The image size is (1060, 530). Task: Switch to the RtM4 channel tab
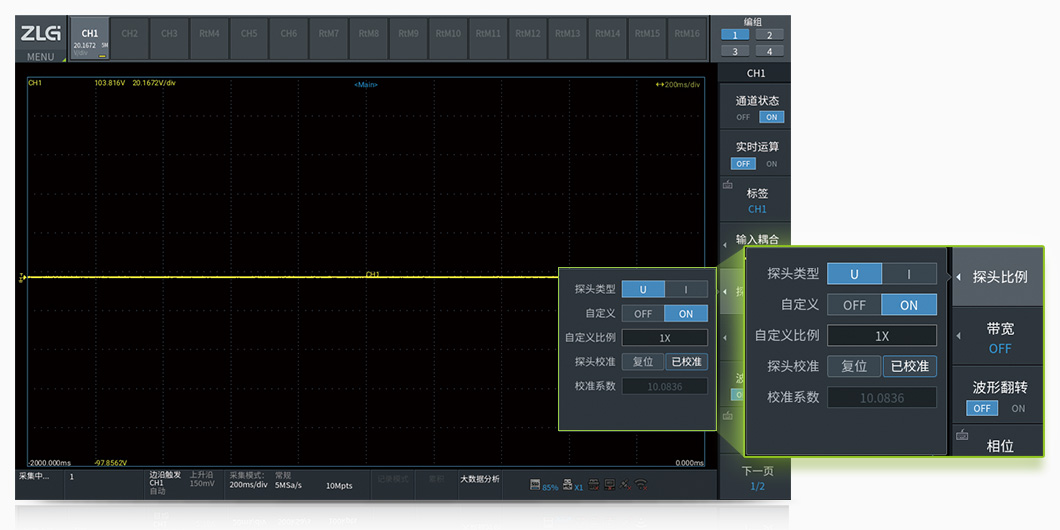coord(209,33)
